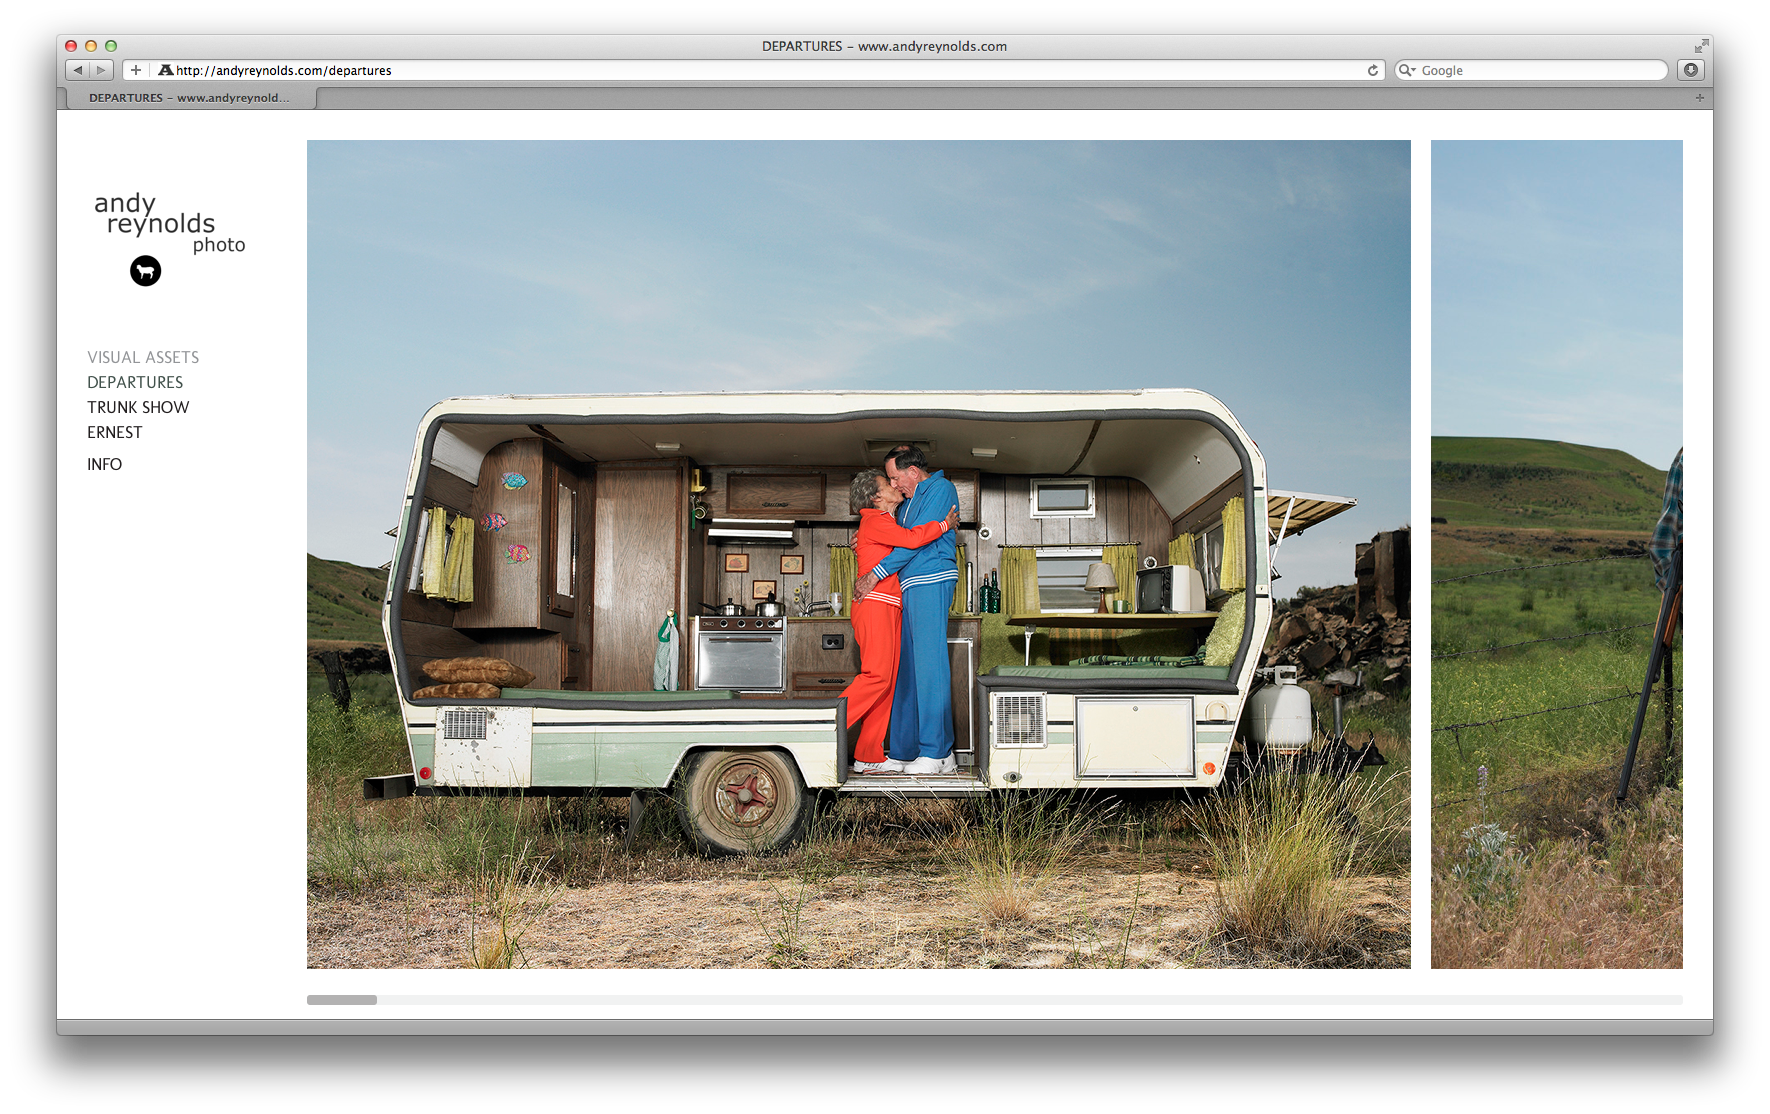The image size is (1770, 1114).
Task: Click the Google search magnifier icon
Action: pos(1406,70)
